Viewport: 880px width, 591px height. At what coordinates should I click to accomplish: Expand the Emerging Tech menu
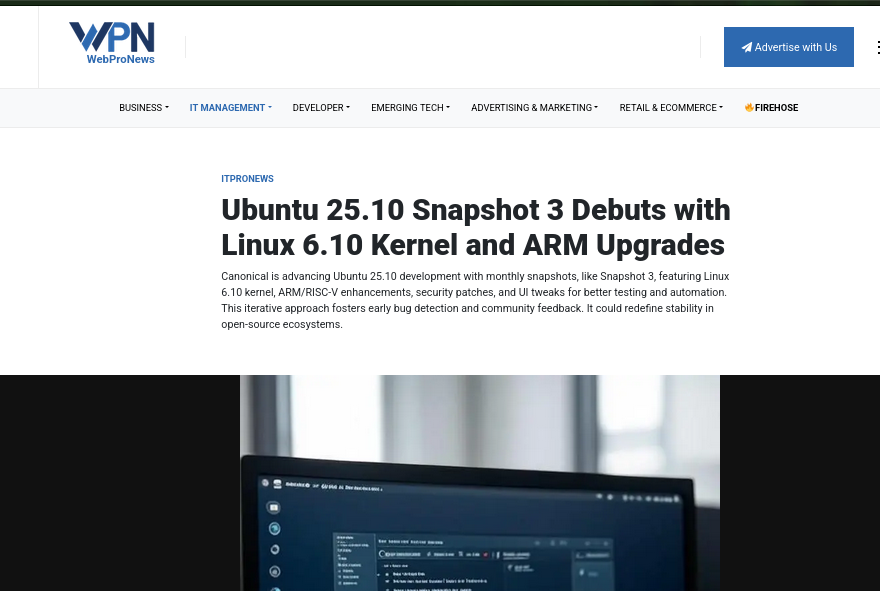pyautogui.click(x=410, y=107)
